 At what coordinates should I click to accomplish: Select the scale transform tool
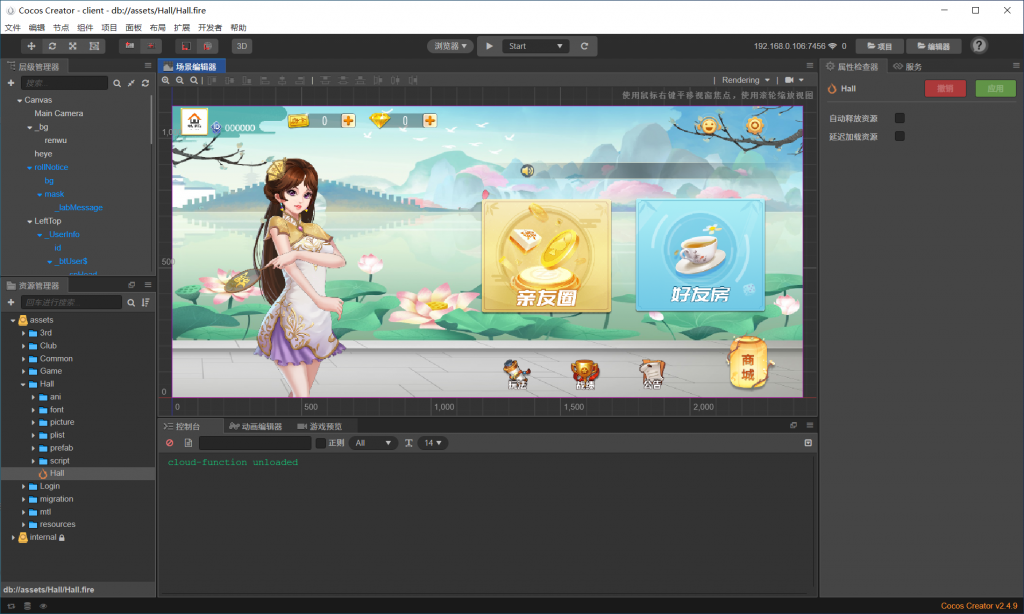point(73,46)
